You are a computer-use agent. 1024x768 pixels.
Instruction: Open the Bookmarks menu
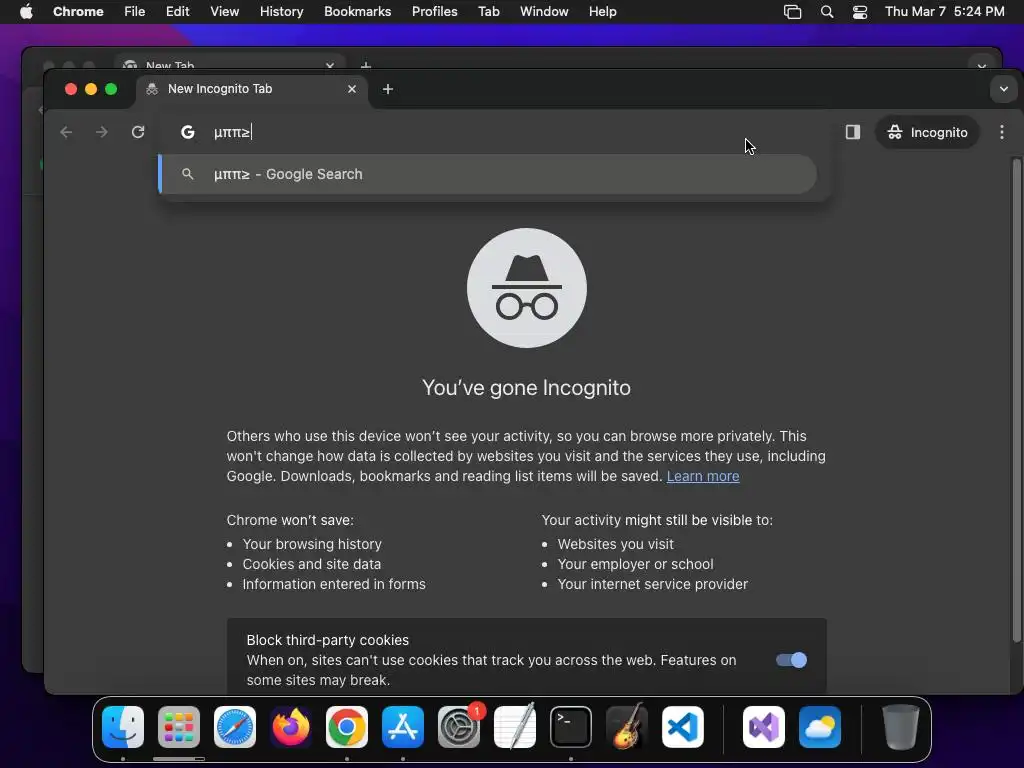[358, 12]
